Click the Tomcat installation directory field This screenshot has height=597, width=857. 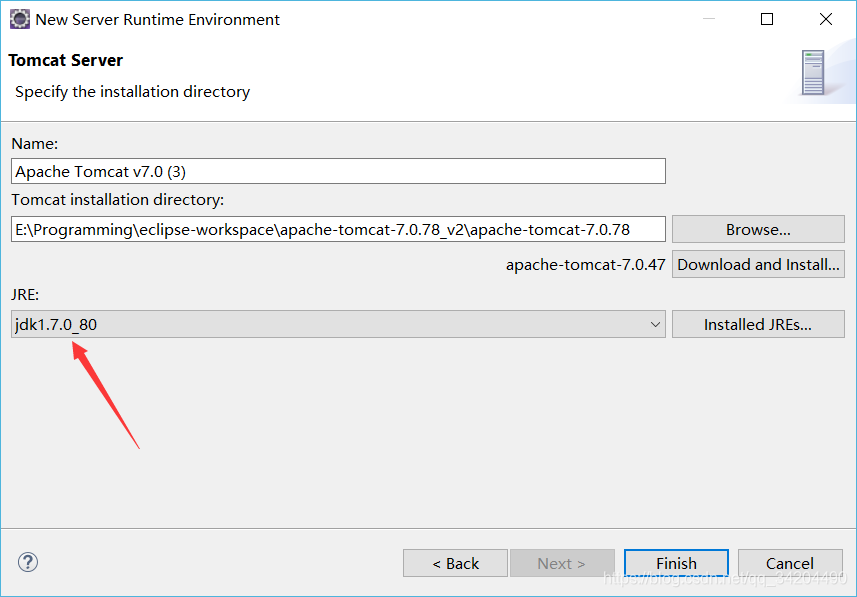(x=338, y=229)
